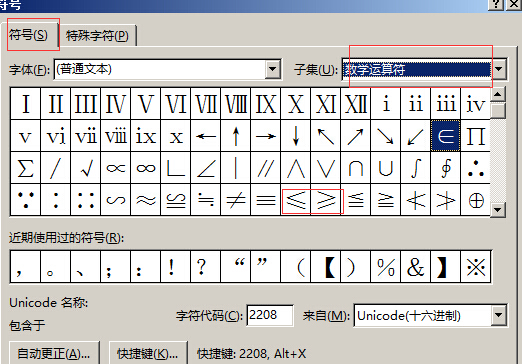The width and height of the screenshot is (522, 364).
Task: Select the lowercase Roman numeral ⅹ symbol
Action: tap(176, 136)
